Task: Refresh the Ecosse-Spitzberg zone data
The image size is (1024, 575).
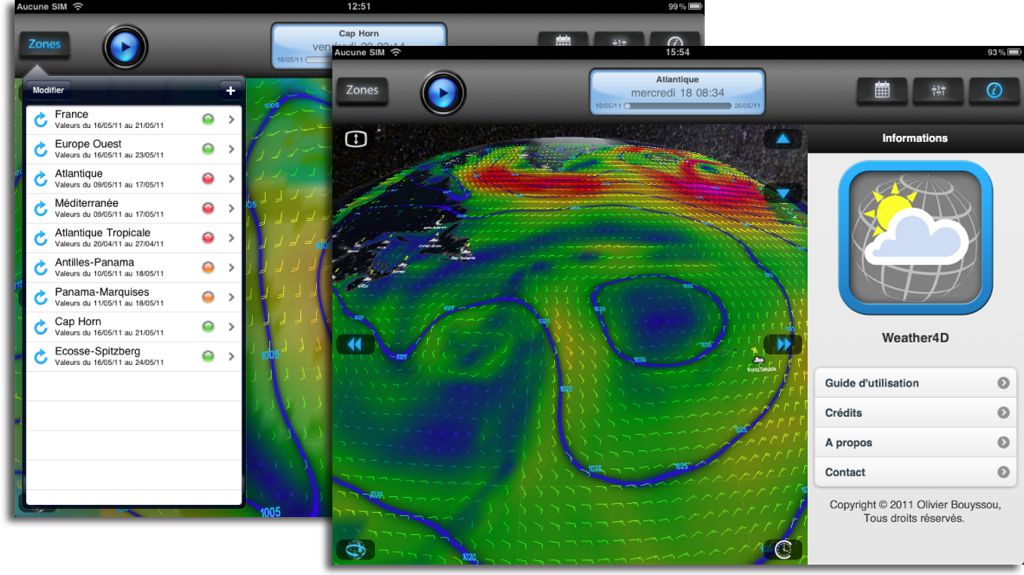Action: point(40,356)
